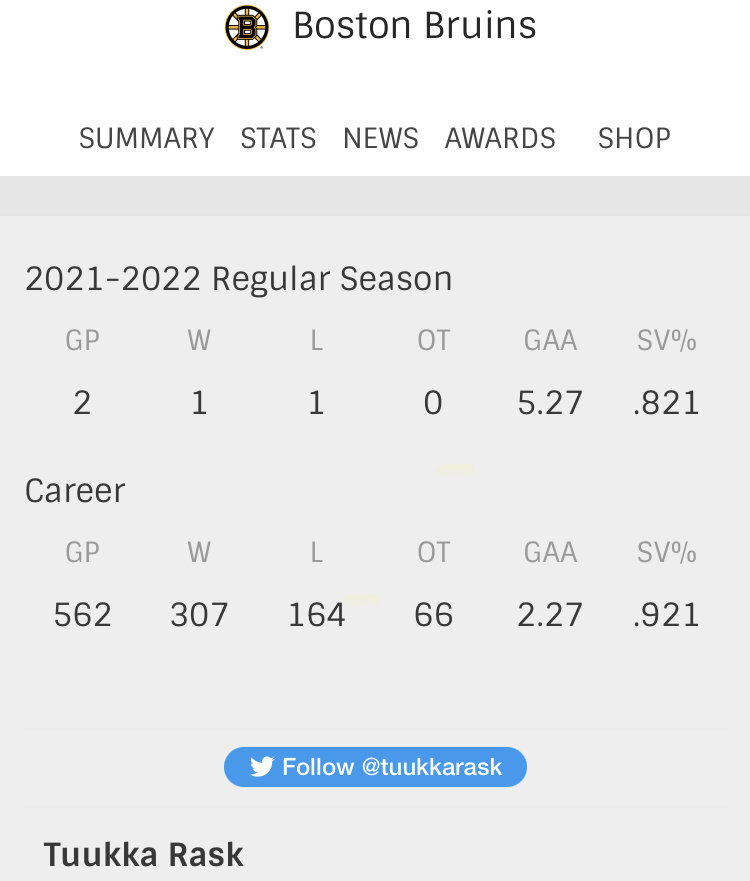Click career GAA value 2.27

(549, 615)
